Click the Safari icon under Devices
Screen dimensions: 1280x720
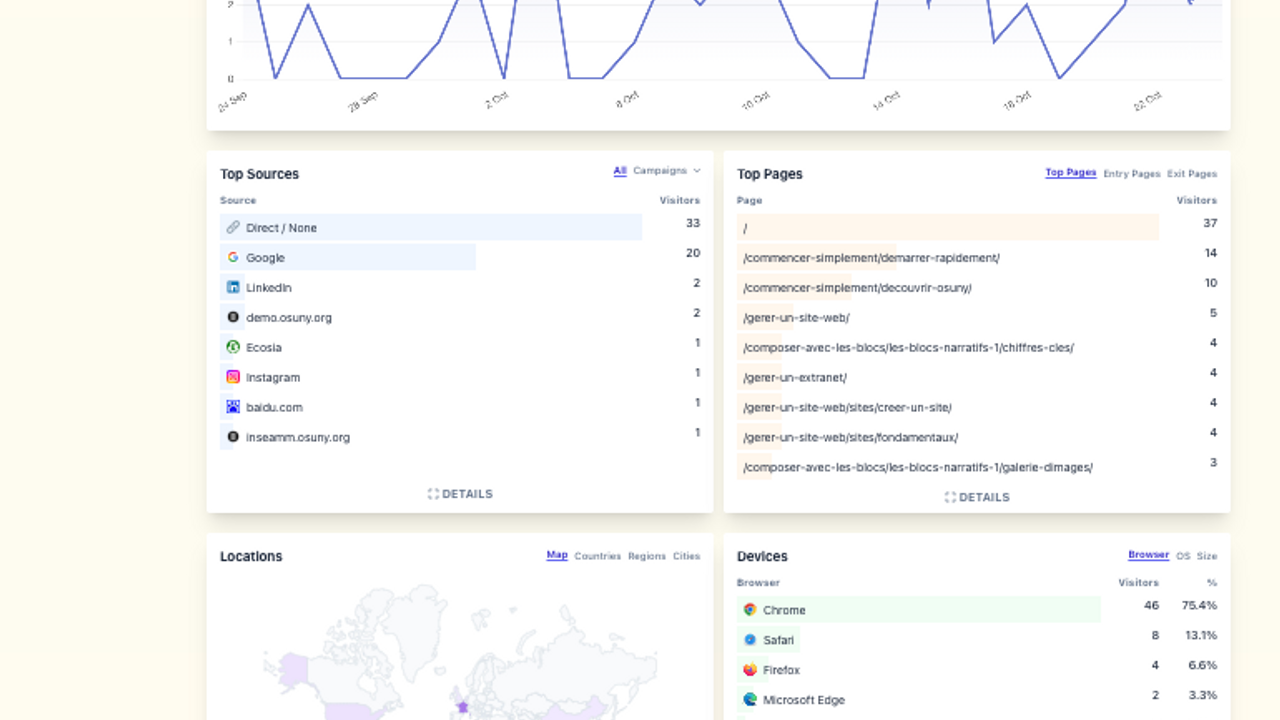click(749, 639)
